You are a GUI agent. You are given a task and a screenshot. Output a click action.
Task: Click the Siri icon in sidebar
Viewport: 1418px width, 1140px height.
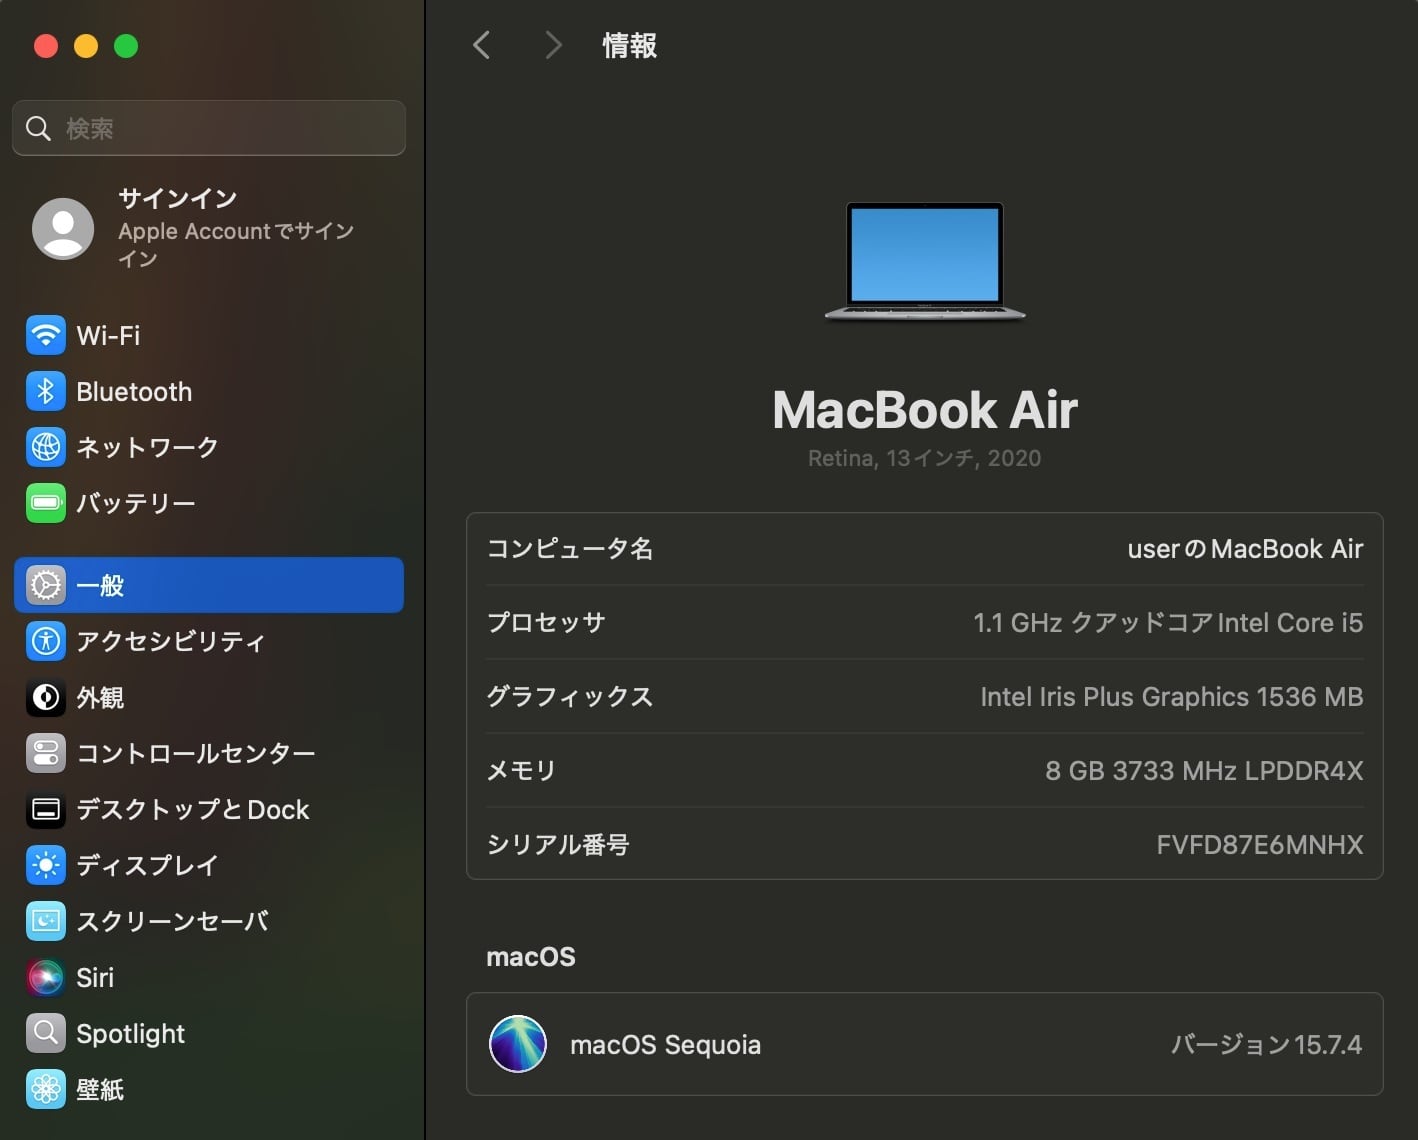46,977
